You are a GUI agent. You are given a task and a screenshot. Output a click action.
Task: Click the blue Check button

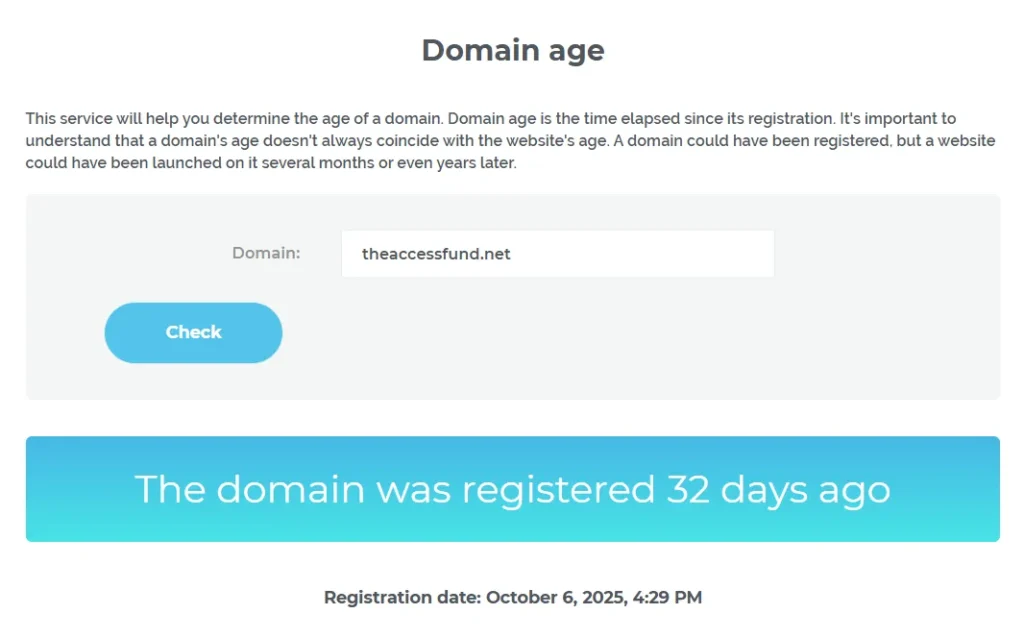(193, 333)
